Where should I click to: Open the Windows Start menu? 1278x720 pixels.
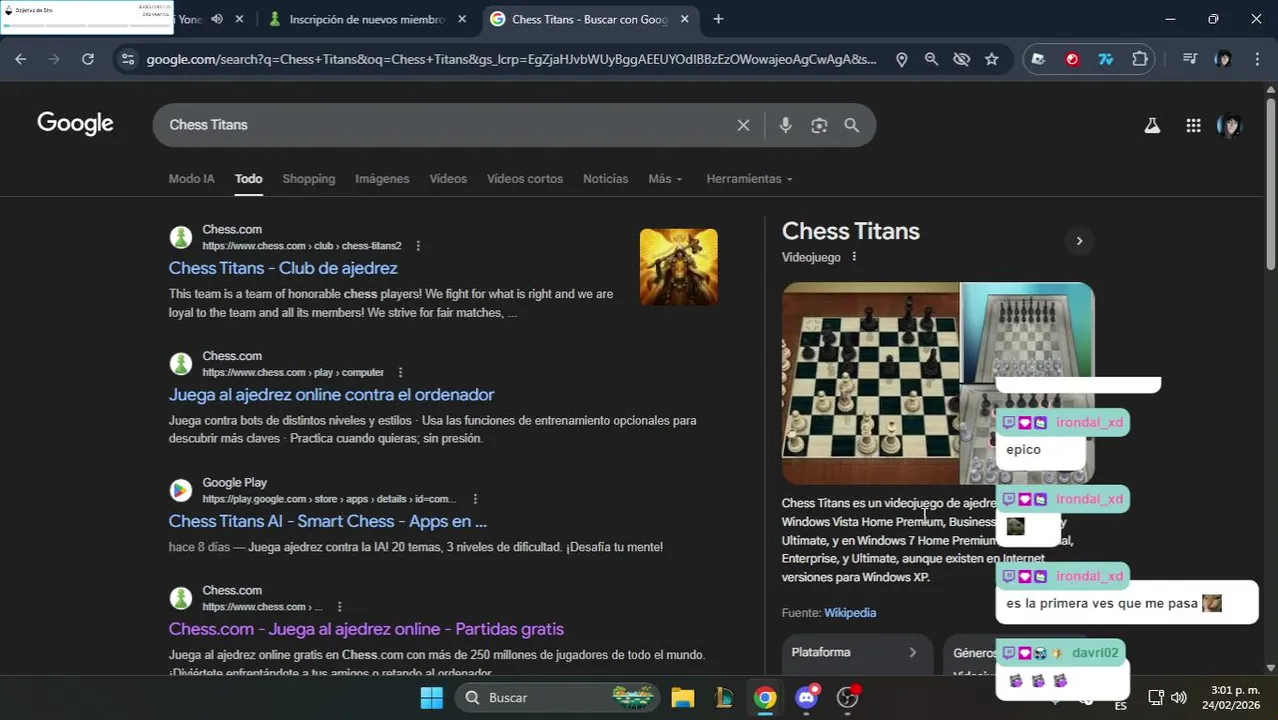[x=431, y=697]
